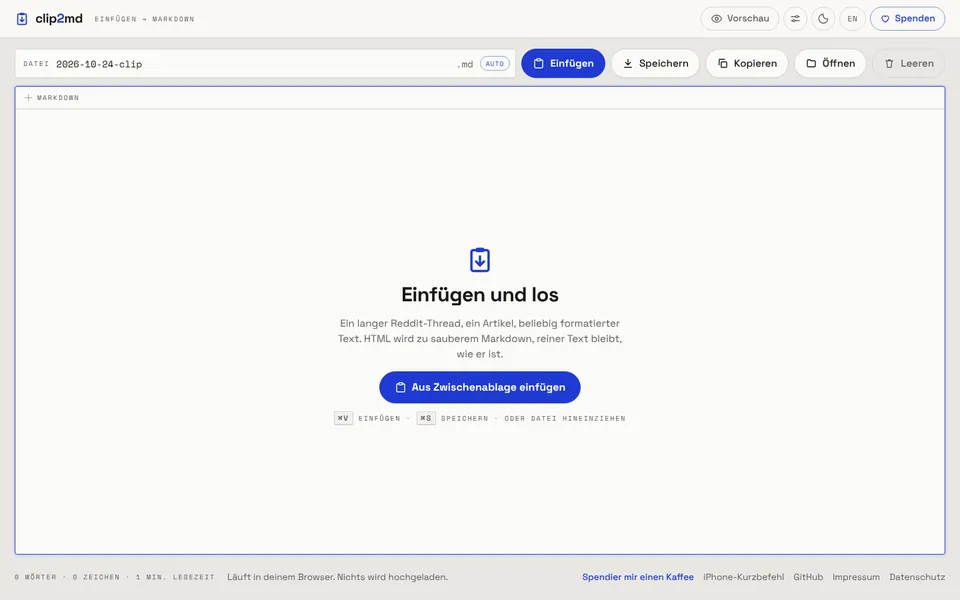Click Aus Zwischenablage einfügen

point(480,387)
